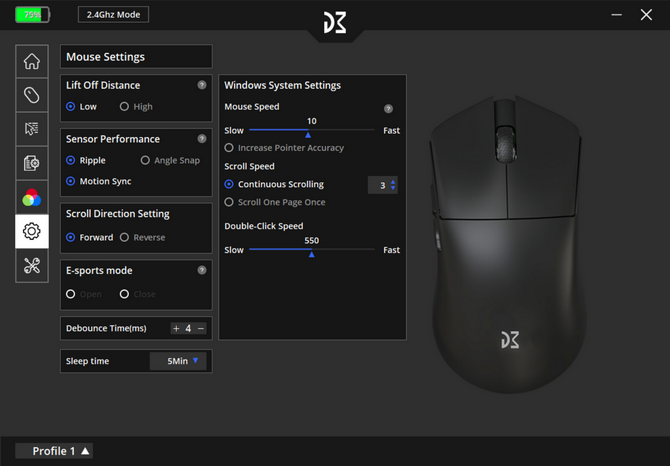Click the mouse preview image

(507, 244)
